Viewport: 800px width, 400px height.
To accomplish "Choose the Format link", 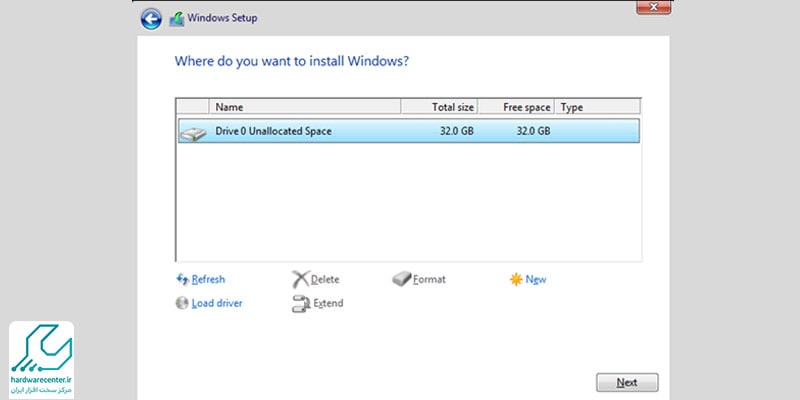I will tap(429, 280).
